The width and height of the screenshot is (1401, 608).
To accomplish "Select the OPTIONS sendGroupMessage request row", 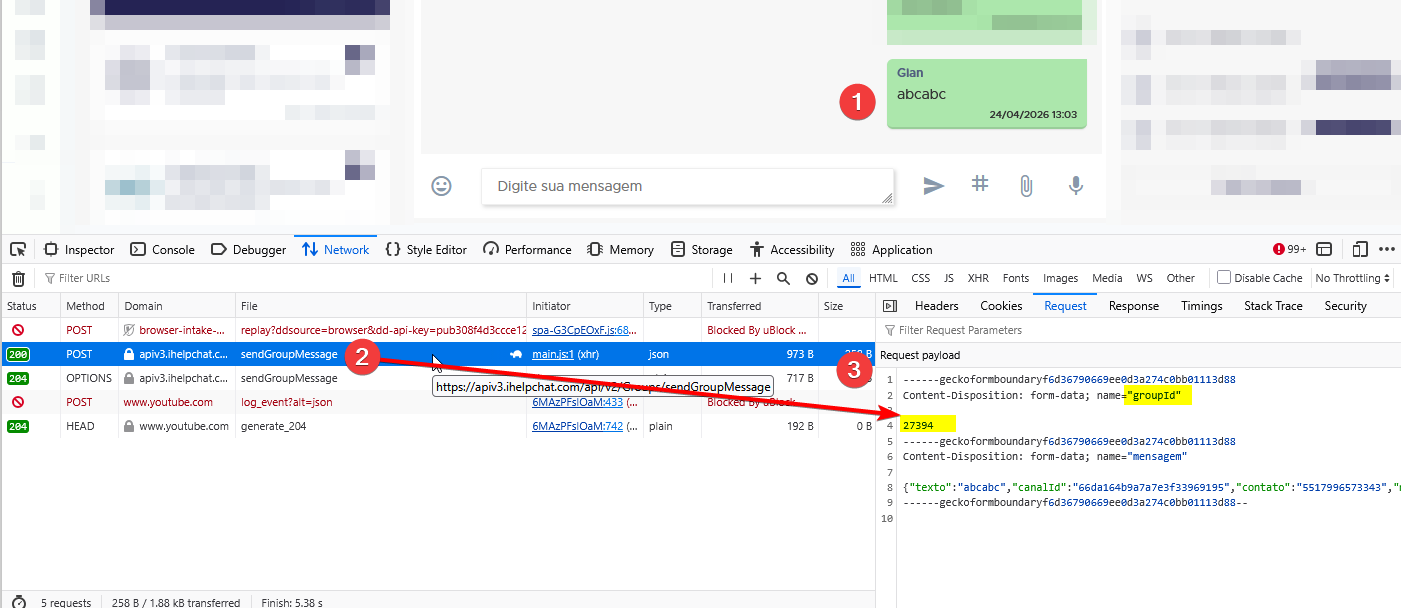I will 438,378.
